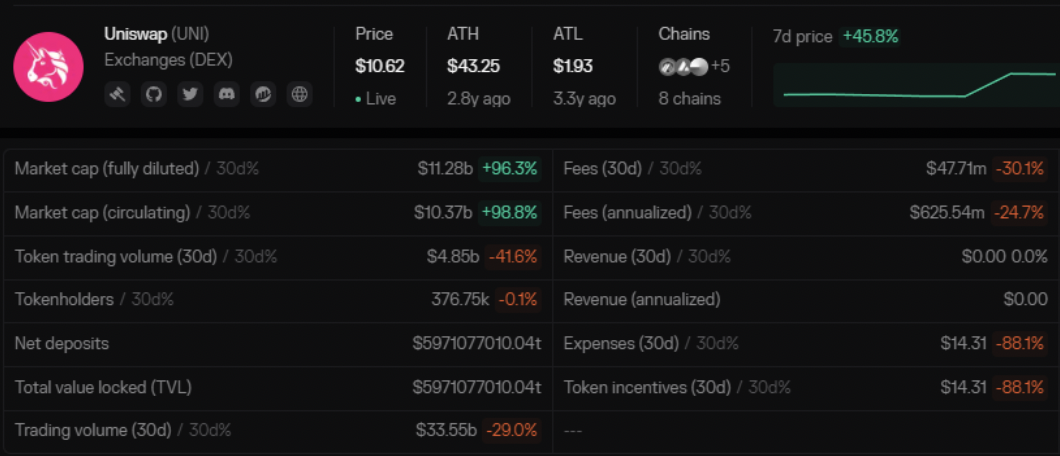Select the 'Fees (30d)' metric label
The width and height of the screenshot is (1060, 456).
click(602, 169)
